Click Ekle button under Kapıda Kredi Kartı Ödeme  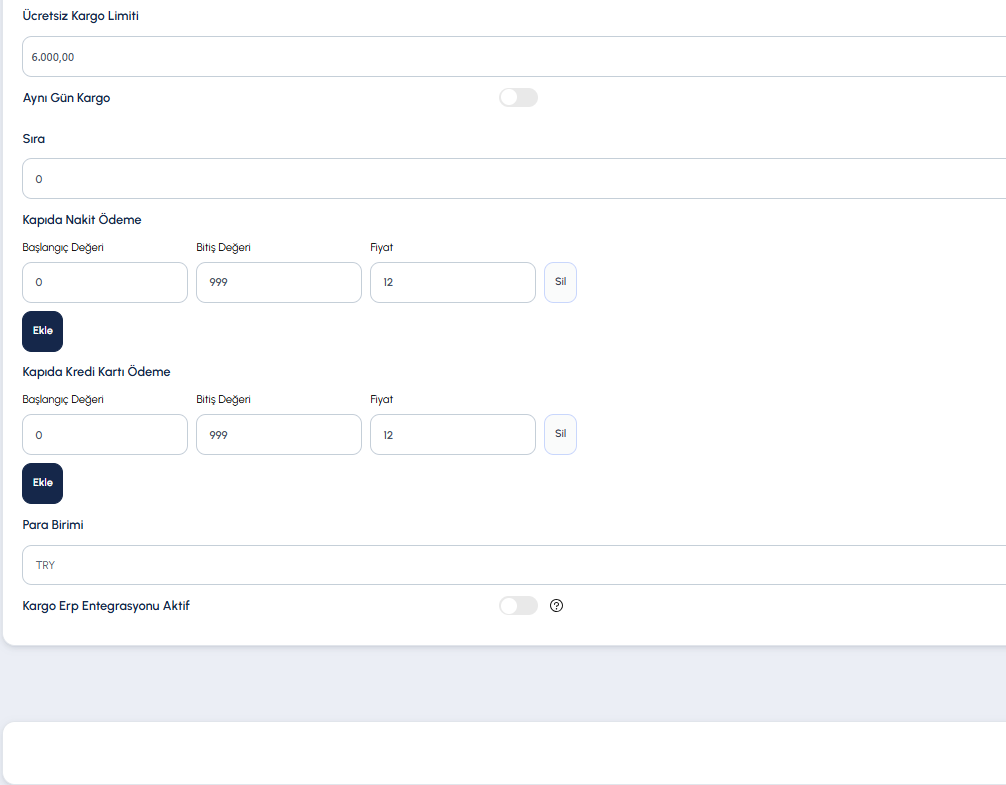point(42,483)
